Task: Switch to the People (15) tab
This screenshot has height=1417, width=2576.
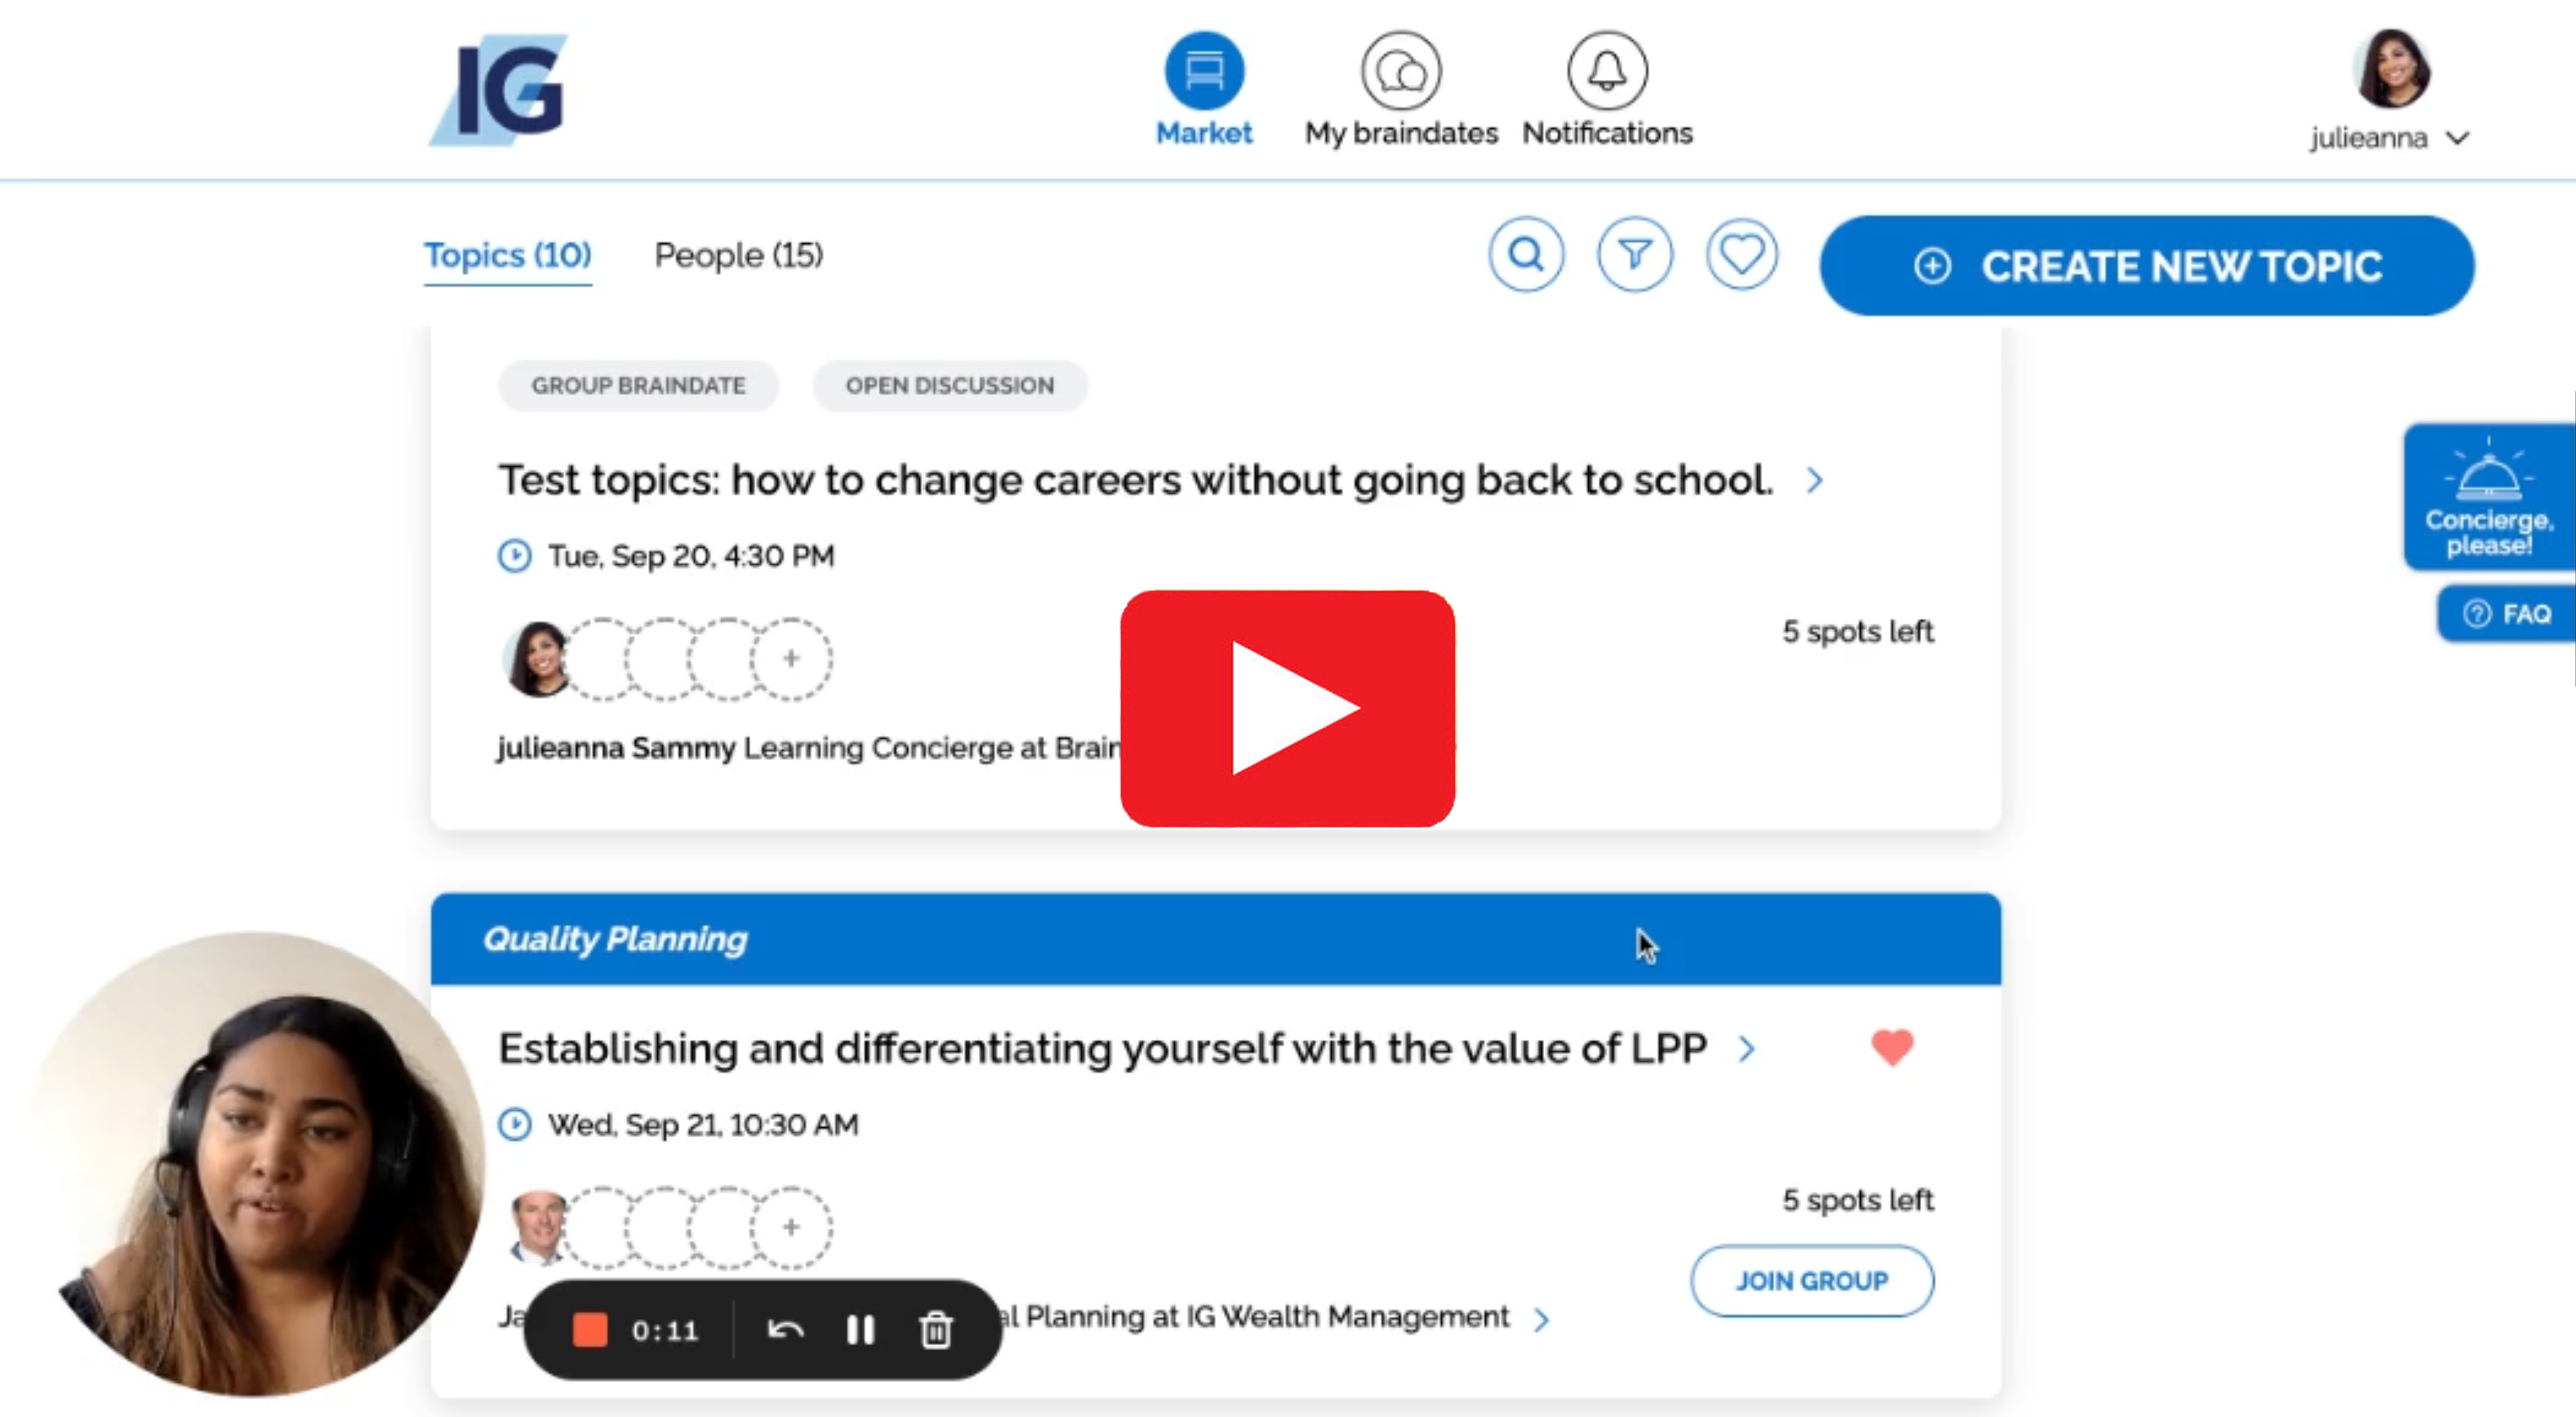Action: click(x=738, y=256)
